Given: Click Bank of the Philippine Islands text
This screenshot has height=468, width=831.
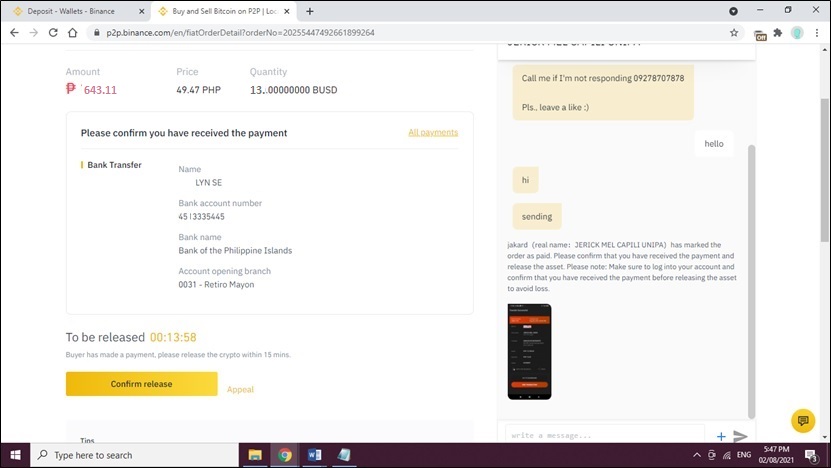Looking at the screenshot, I should coord(235,250).
